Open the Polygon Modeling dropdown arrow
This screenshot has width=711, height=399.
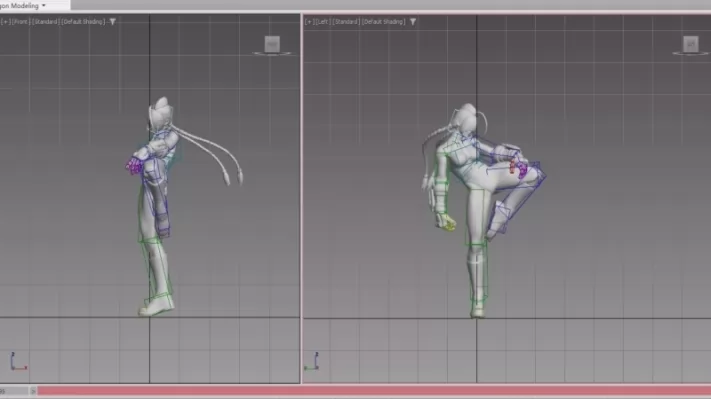click(44, 5)
